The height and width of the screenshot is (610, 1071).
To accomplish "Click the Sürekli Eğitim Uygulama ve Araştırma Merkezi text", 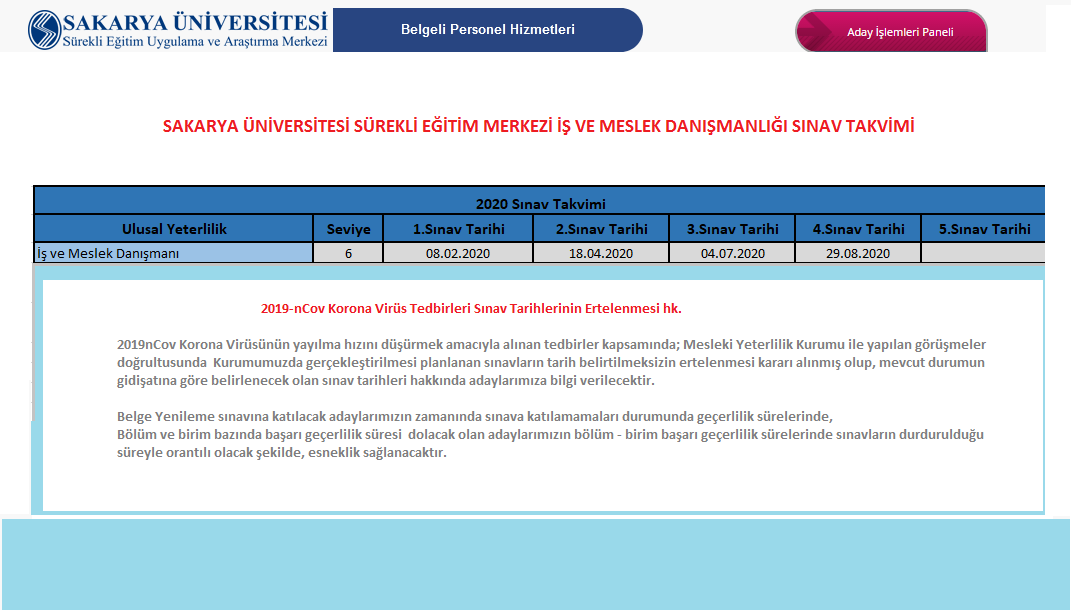I will tap(195, 42).
